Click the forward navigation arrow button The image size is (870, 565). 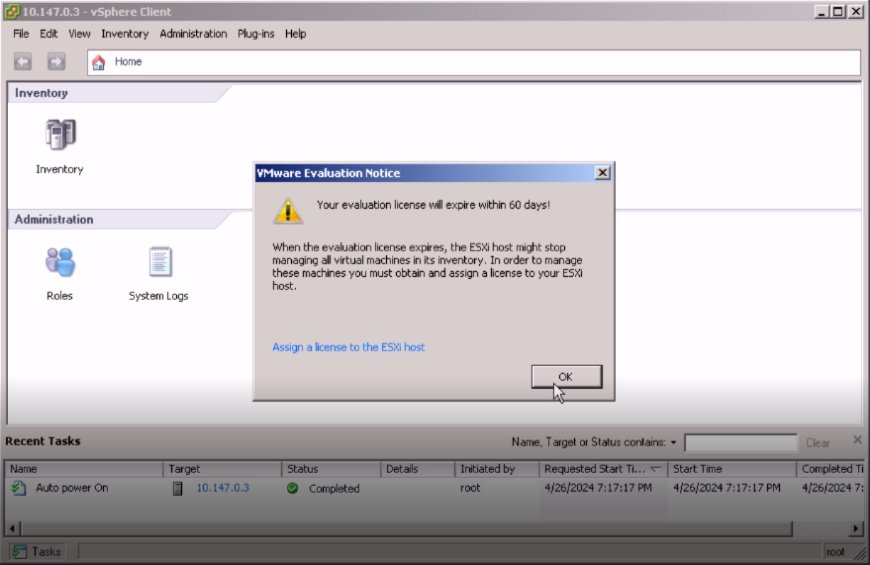(55, 62)
